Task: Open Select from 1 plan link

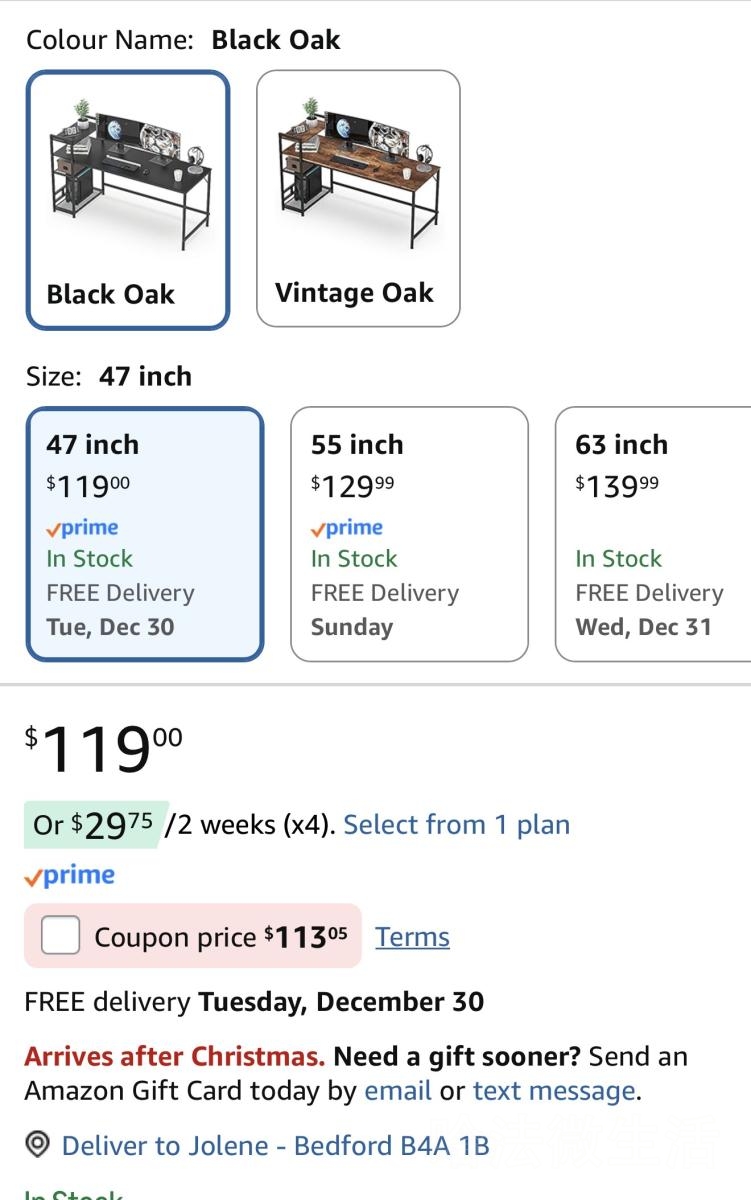Action: (x=456, y=825)
